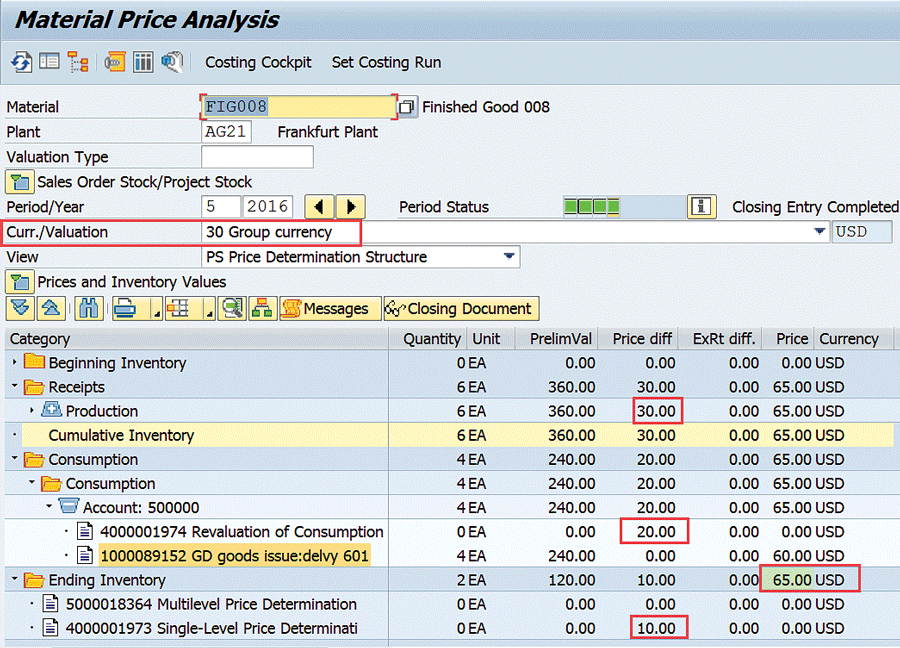Viewport: 900px width, 648px height.
Task: Click the Period Status information icon
Action: point(702,207)
